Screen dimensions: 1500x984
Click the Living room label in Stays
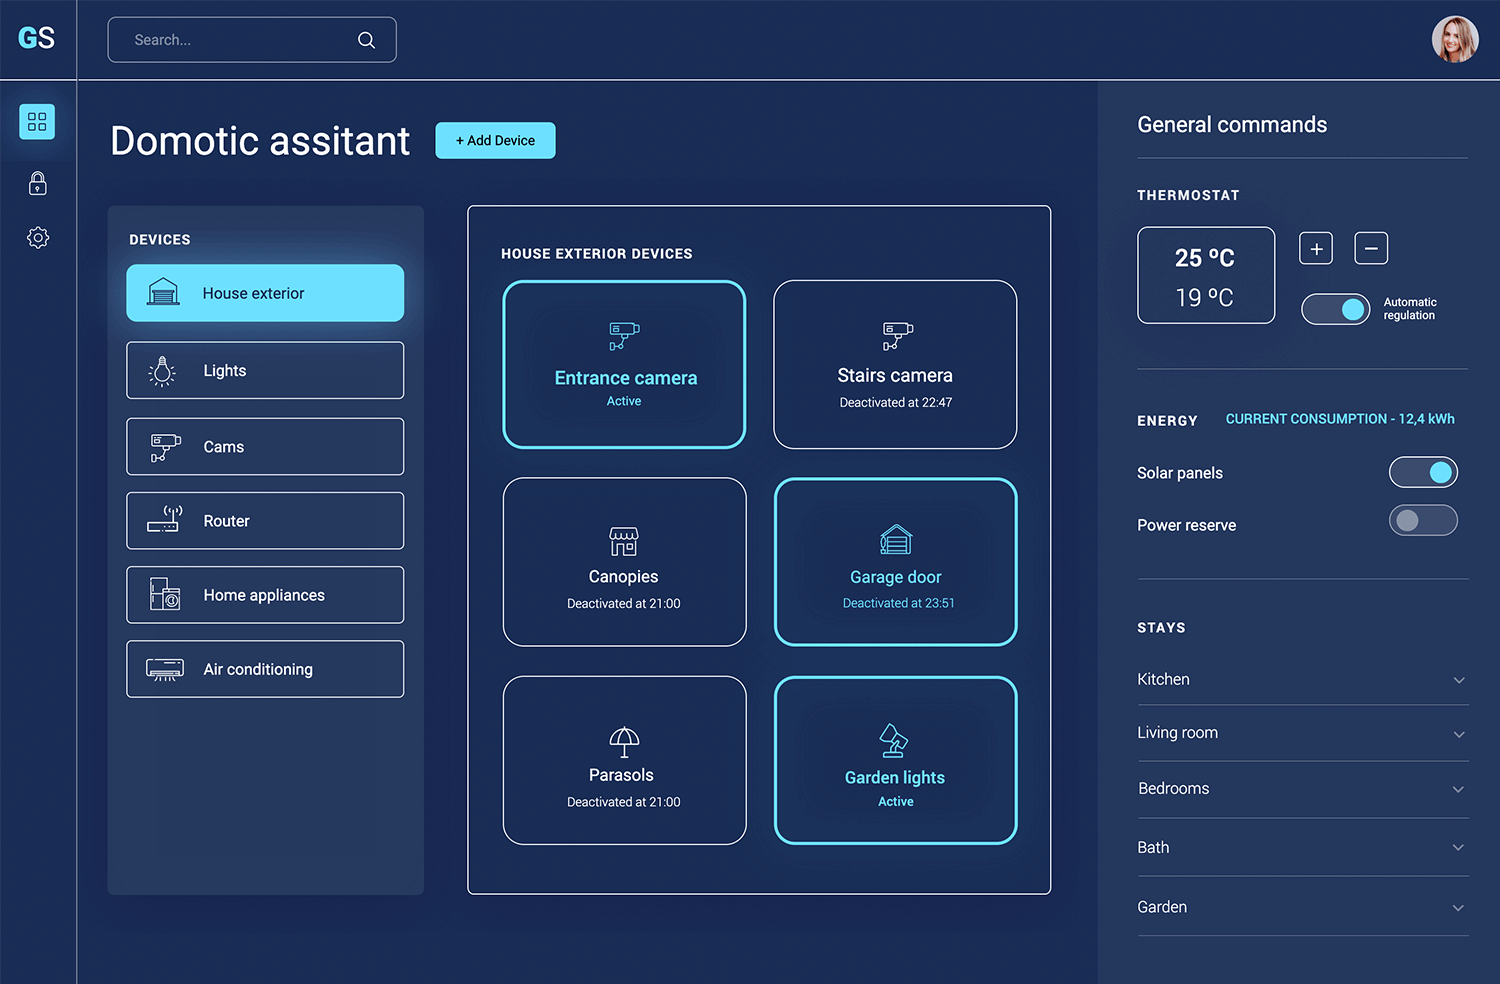click(x=1177, y=733)
